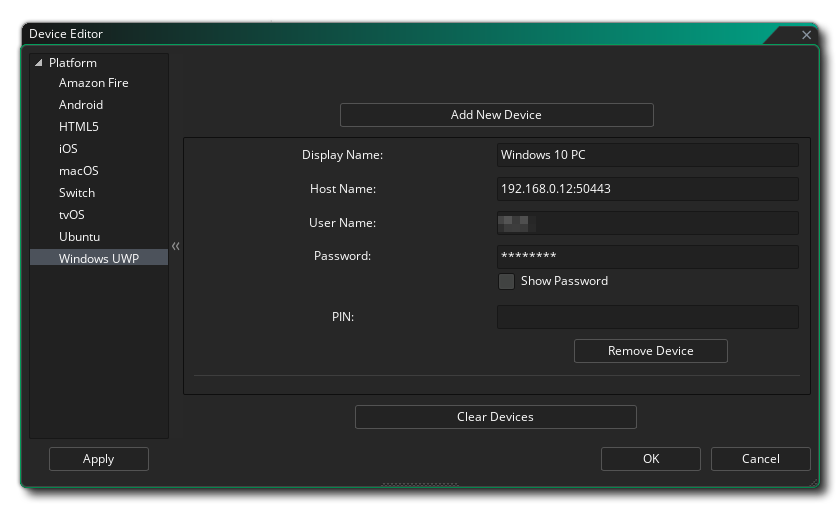This screenshot has height=508, width=840.
Task: Select iOS platform
Action: [68, 149]
